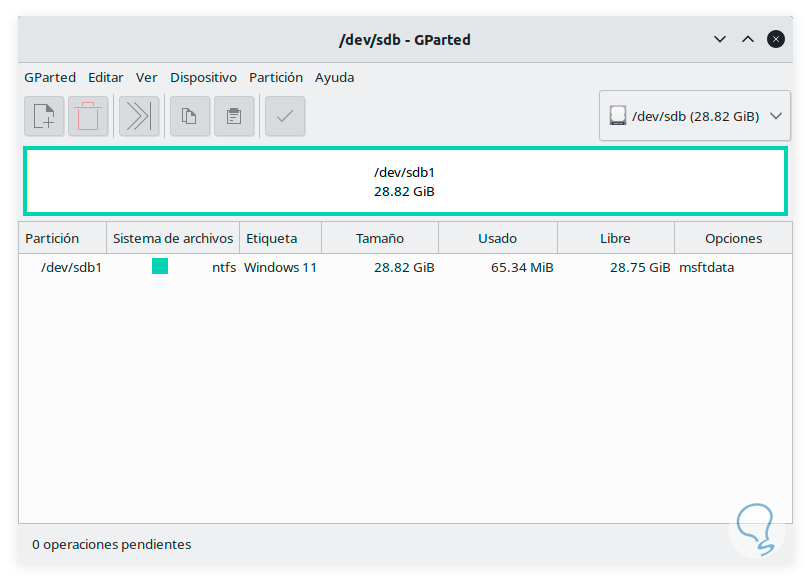The width and height of the screenshot is (811, 583).
Task: Click the New partition toolbar icon
Action: (x=44, y=116)
